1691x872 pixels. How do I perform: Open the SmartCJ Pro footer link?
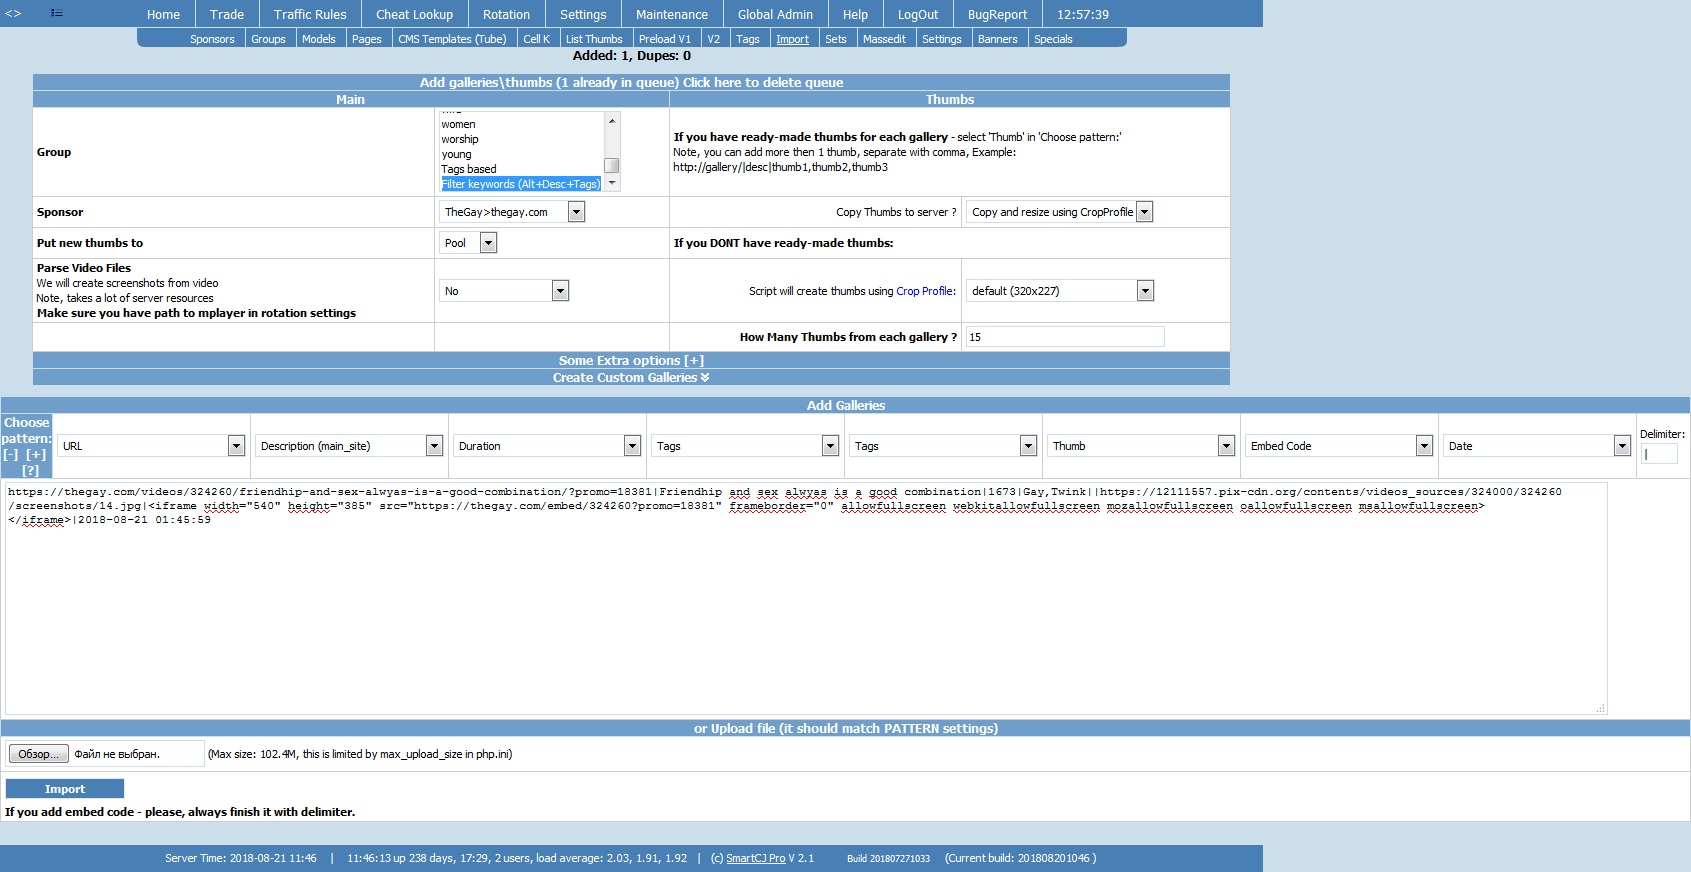point(755,858)
